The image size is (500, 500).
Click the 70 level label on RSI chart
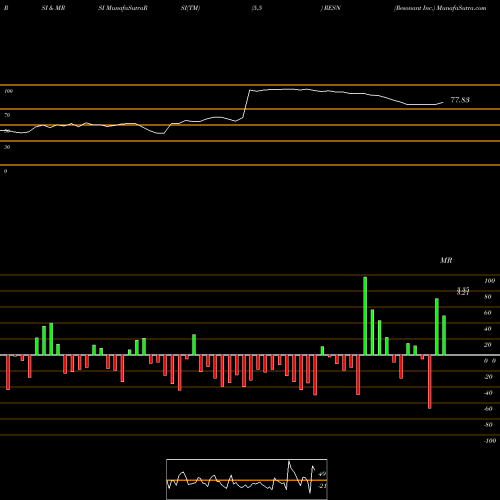[7, 115]
